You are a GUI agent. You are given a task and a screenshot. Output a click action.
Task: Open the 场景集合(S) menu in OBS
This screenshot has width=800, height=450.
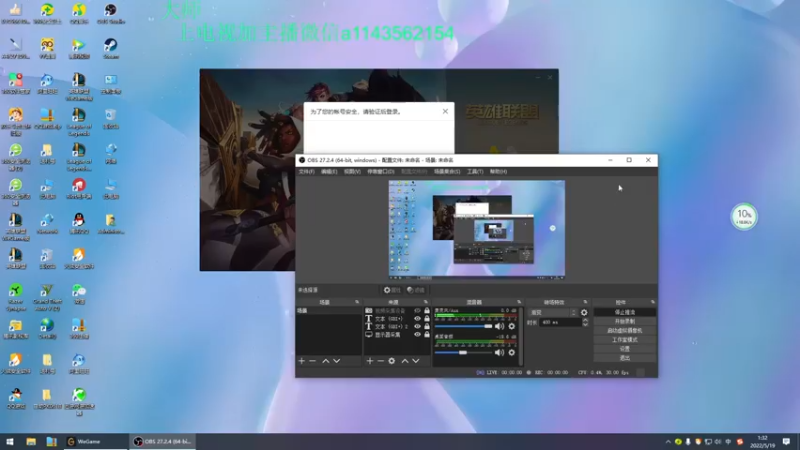[x=447, y=171]
